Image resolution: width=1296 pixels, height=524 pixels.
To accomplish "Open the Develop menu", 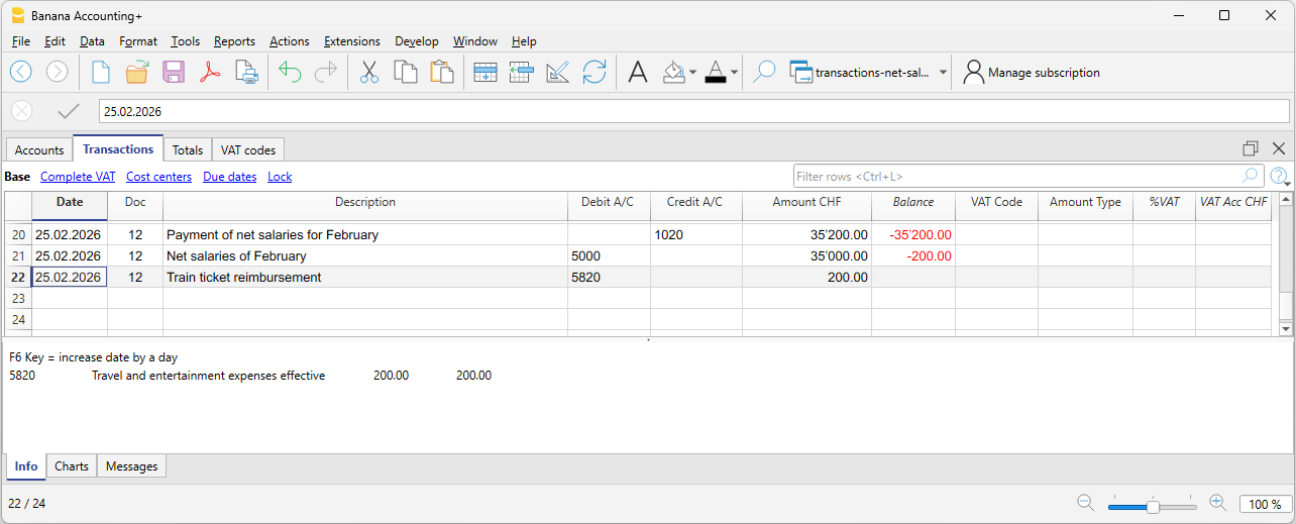I will (x=417, y=41).
